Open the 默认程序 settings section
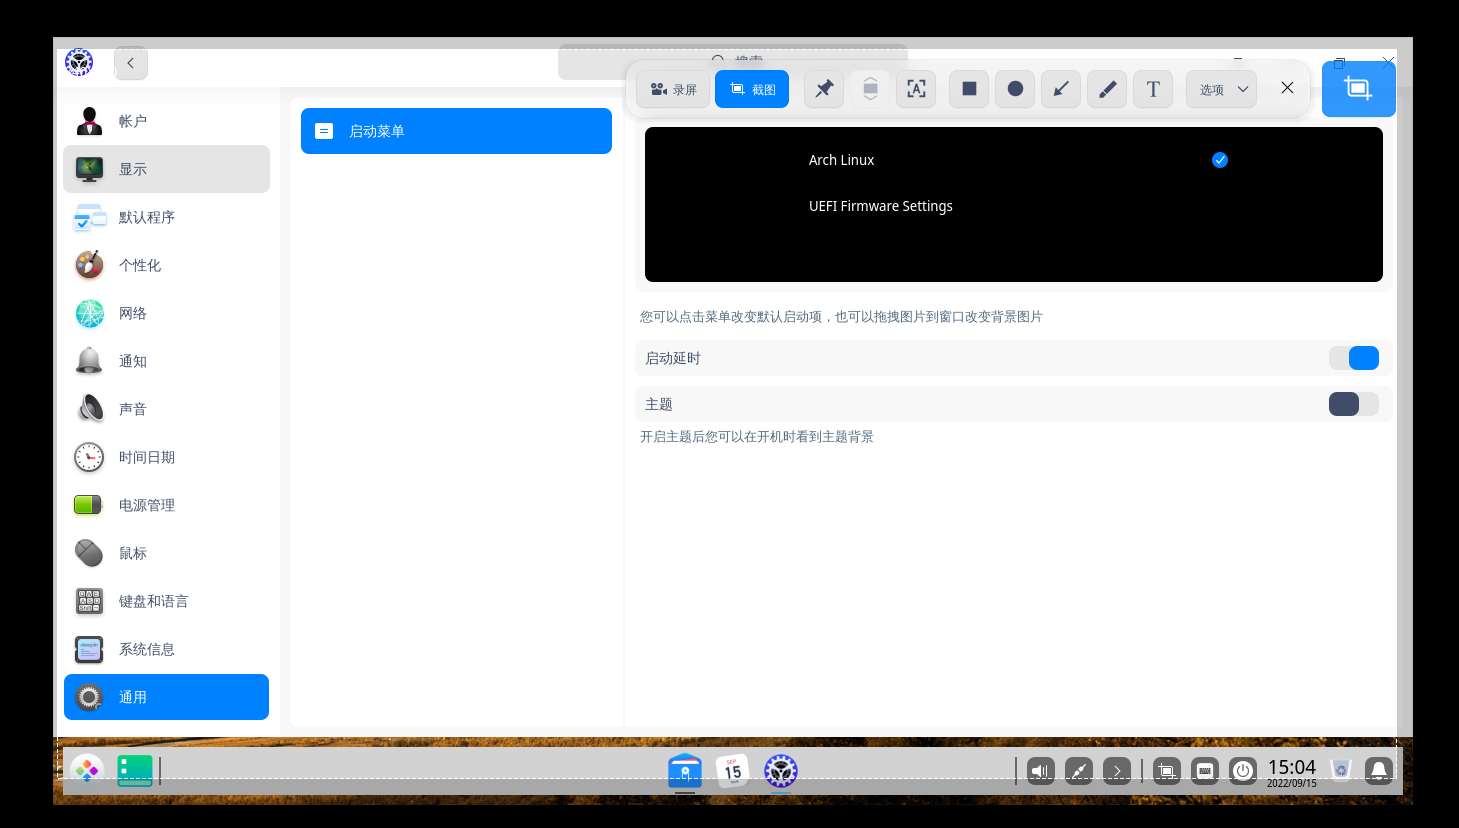1459x828 pixels. click(x=166, y=217)
